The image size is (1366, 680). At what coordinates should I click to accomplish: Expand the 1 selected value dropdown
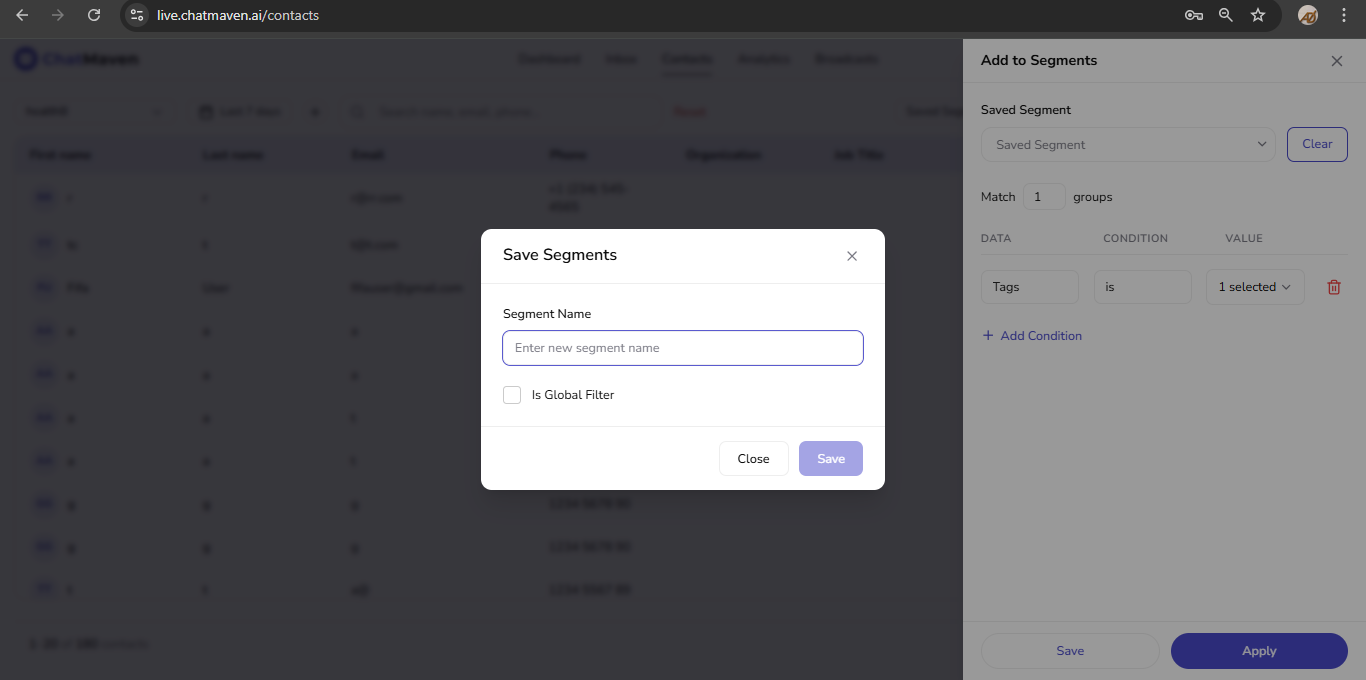click(x=1255, y=287)
